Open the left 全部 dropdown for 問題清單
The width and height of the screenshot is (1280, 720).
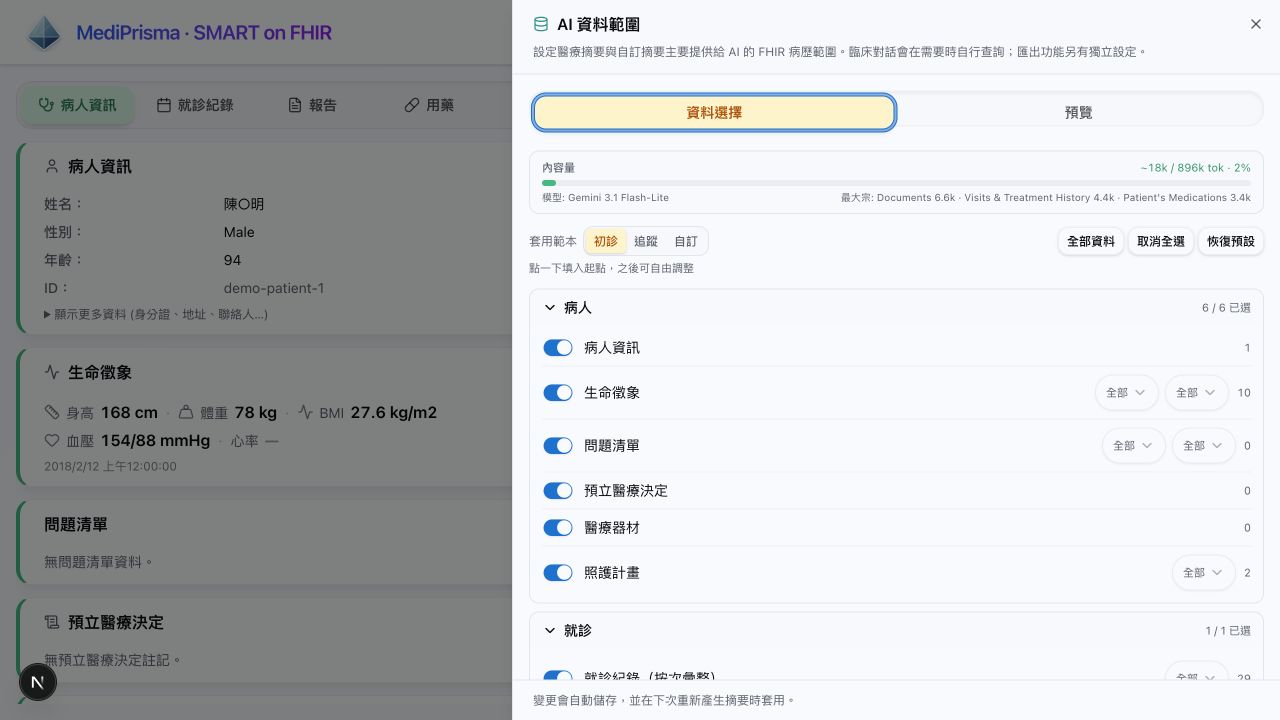click(1134, 446)
